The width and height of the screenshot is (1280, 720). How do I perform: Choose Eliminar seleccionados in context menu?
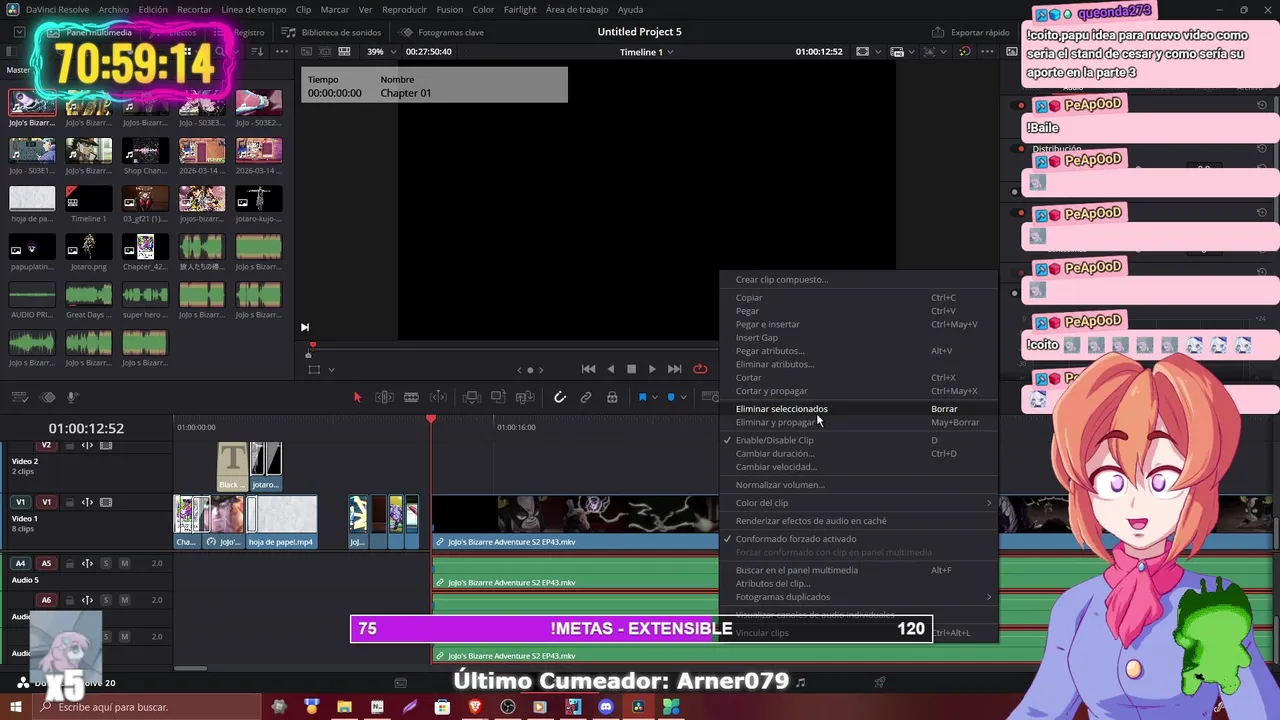[858, 408]
